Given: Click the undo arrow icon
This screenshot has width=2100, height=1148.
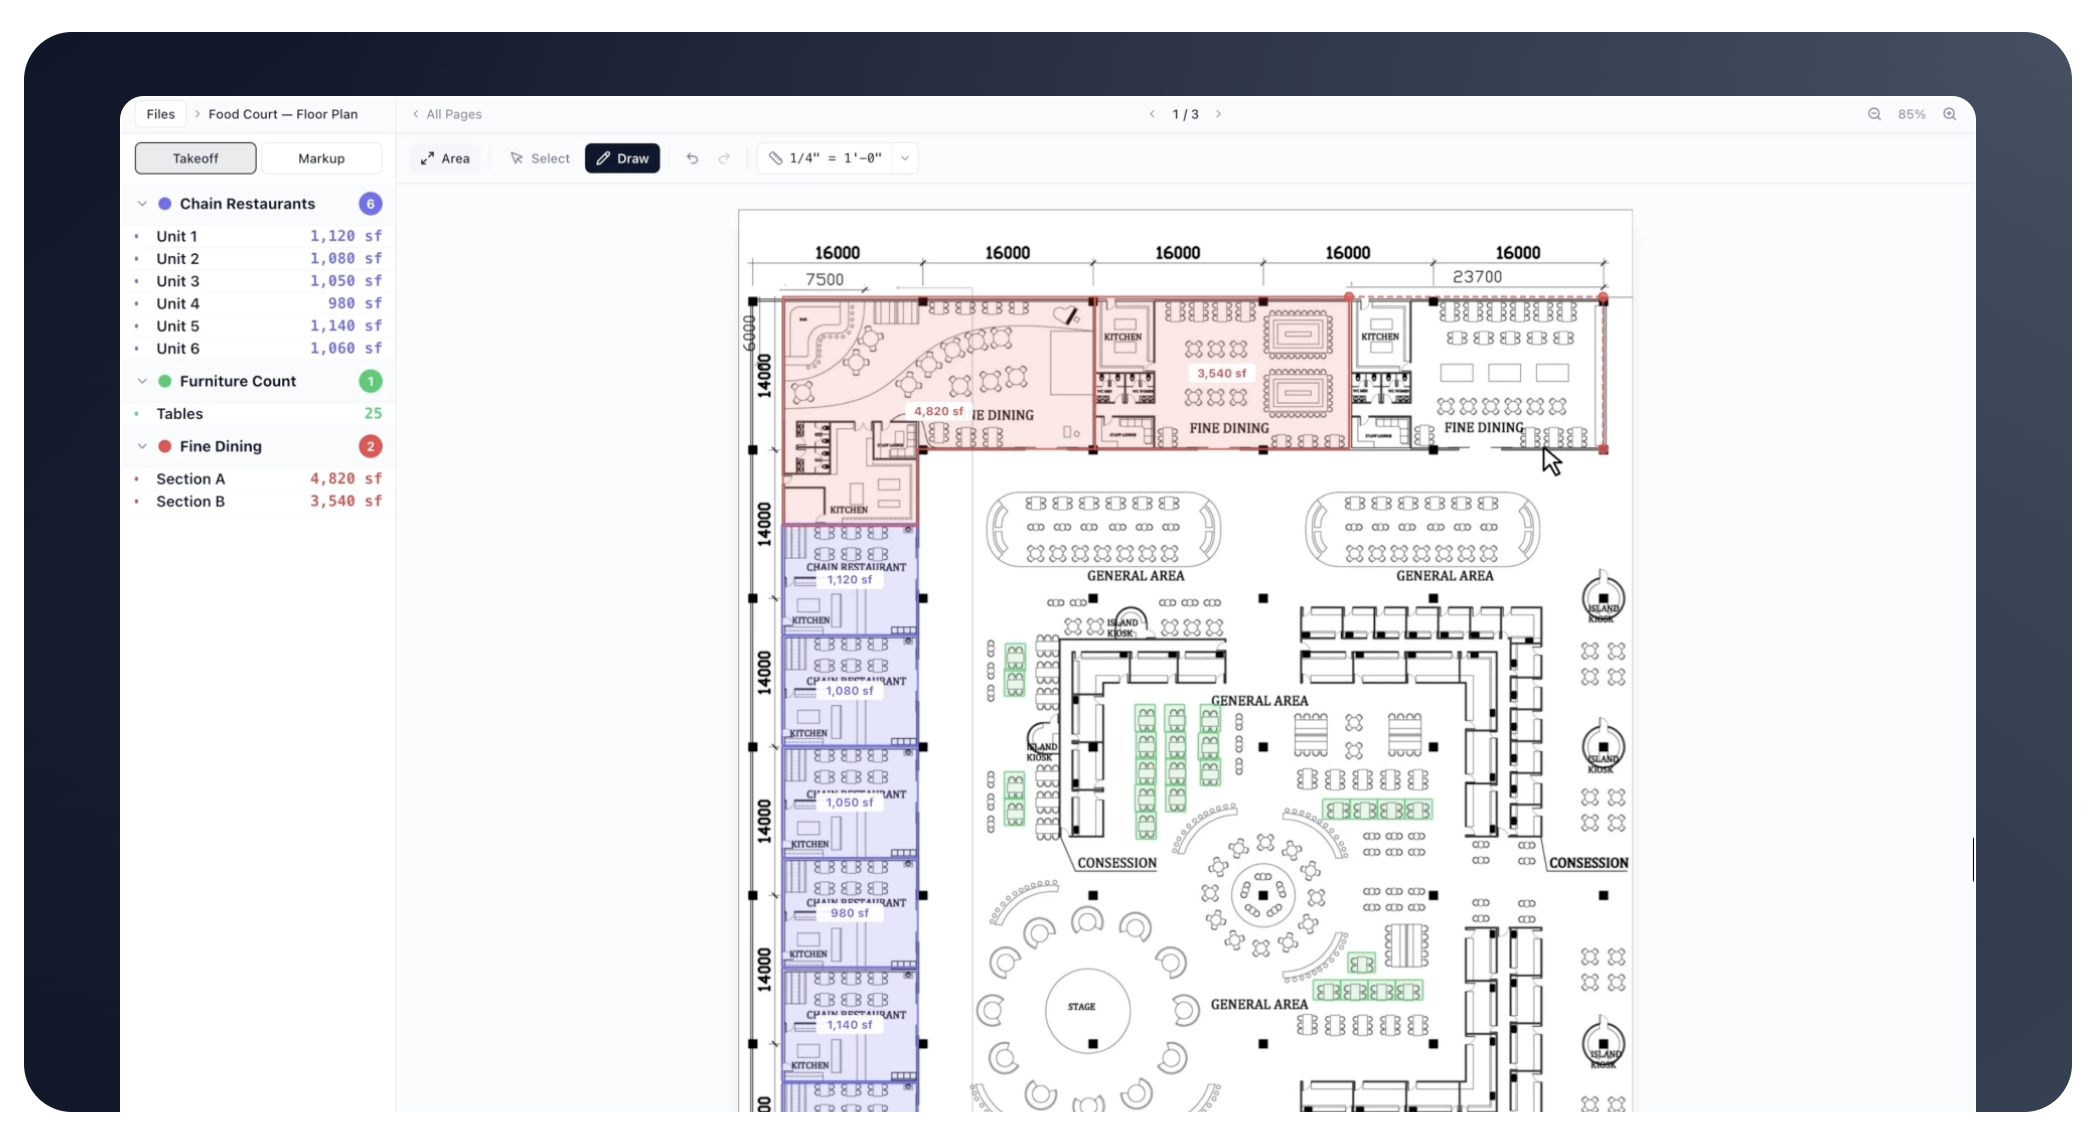Looking at the screenshot, I should tap(692, 158).
